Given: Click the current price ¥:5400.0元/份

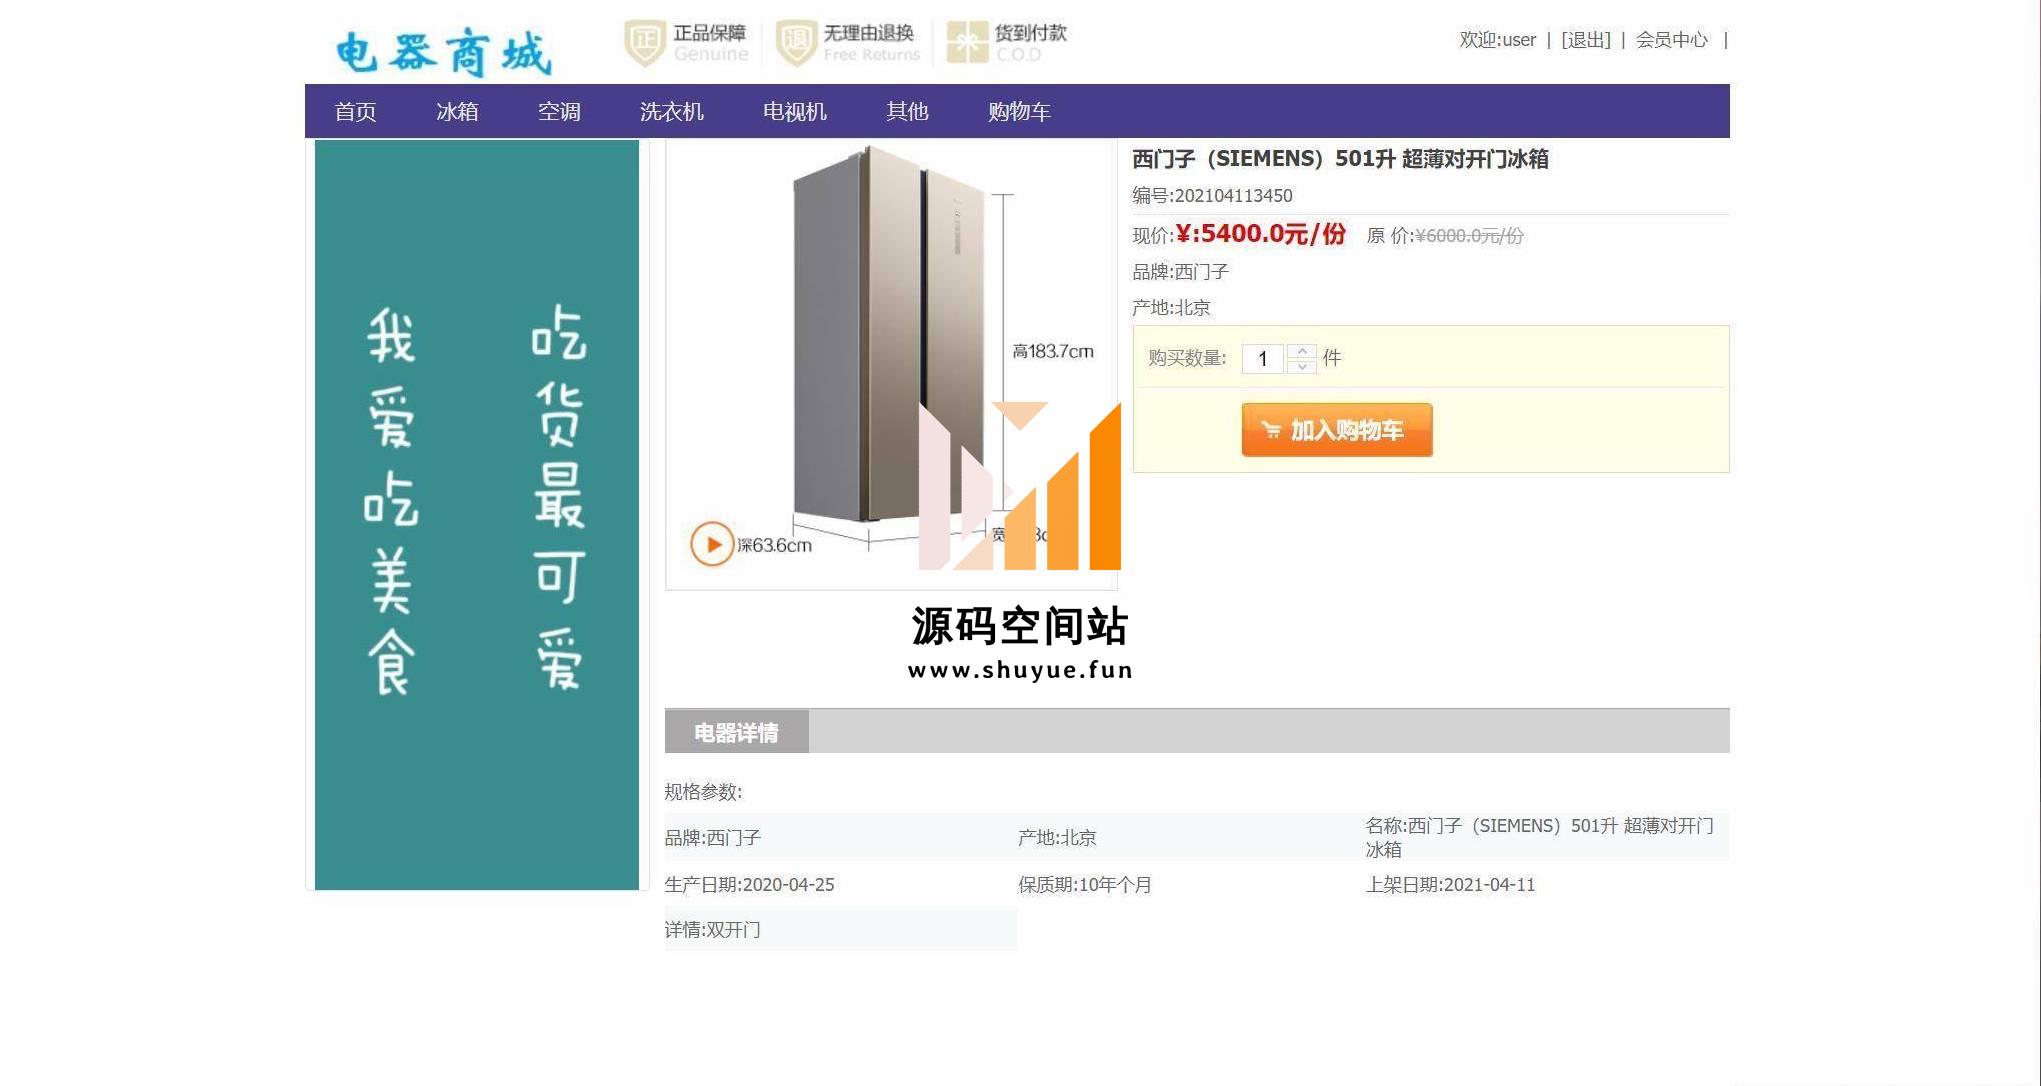Looking at the screenshot, I should click(1260, 234).
